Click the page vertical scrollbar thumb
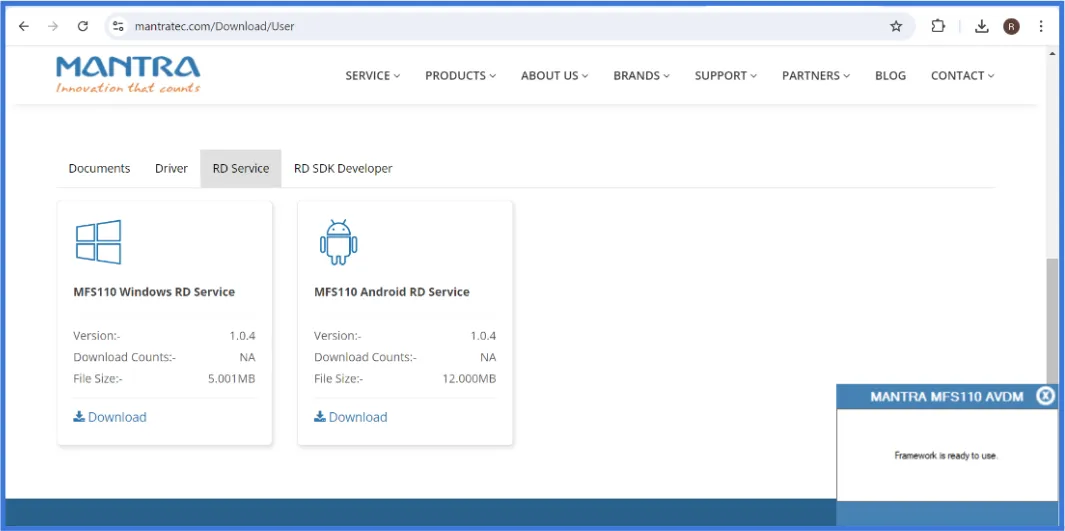 (x=1051, y=321)
